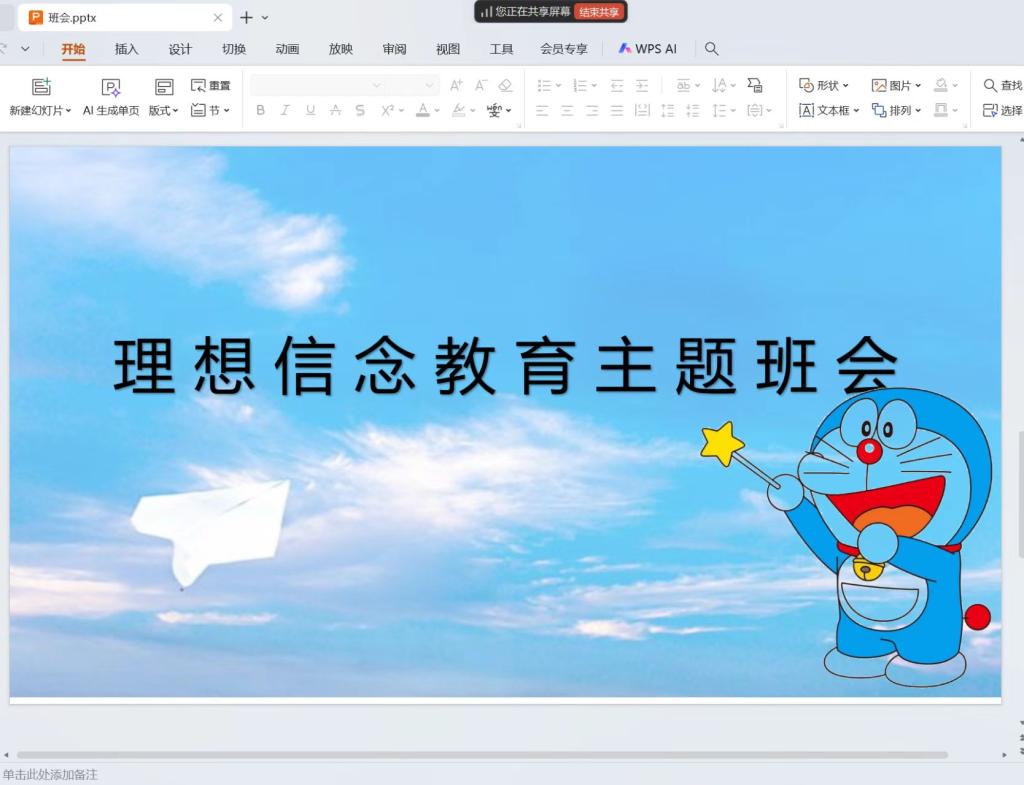The height and width of the screenshot is (785, 1024).
Task: Open the WPS AI tab
Action: [x=648, y=49]
